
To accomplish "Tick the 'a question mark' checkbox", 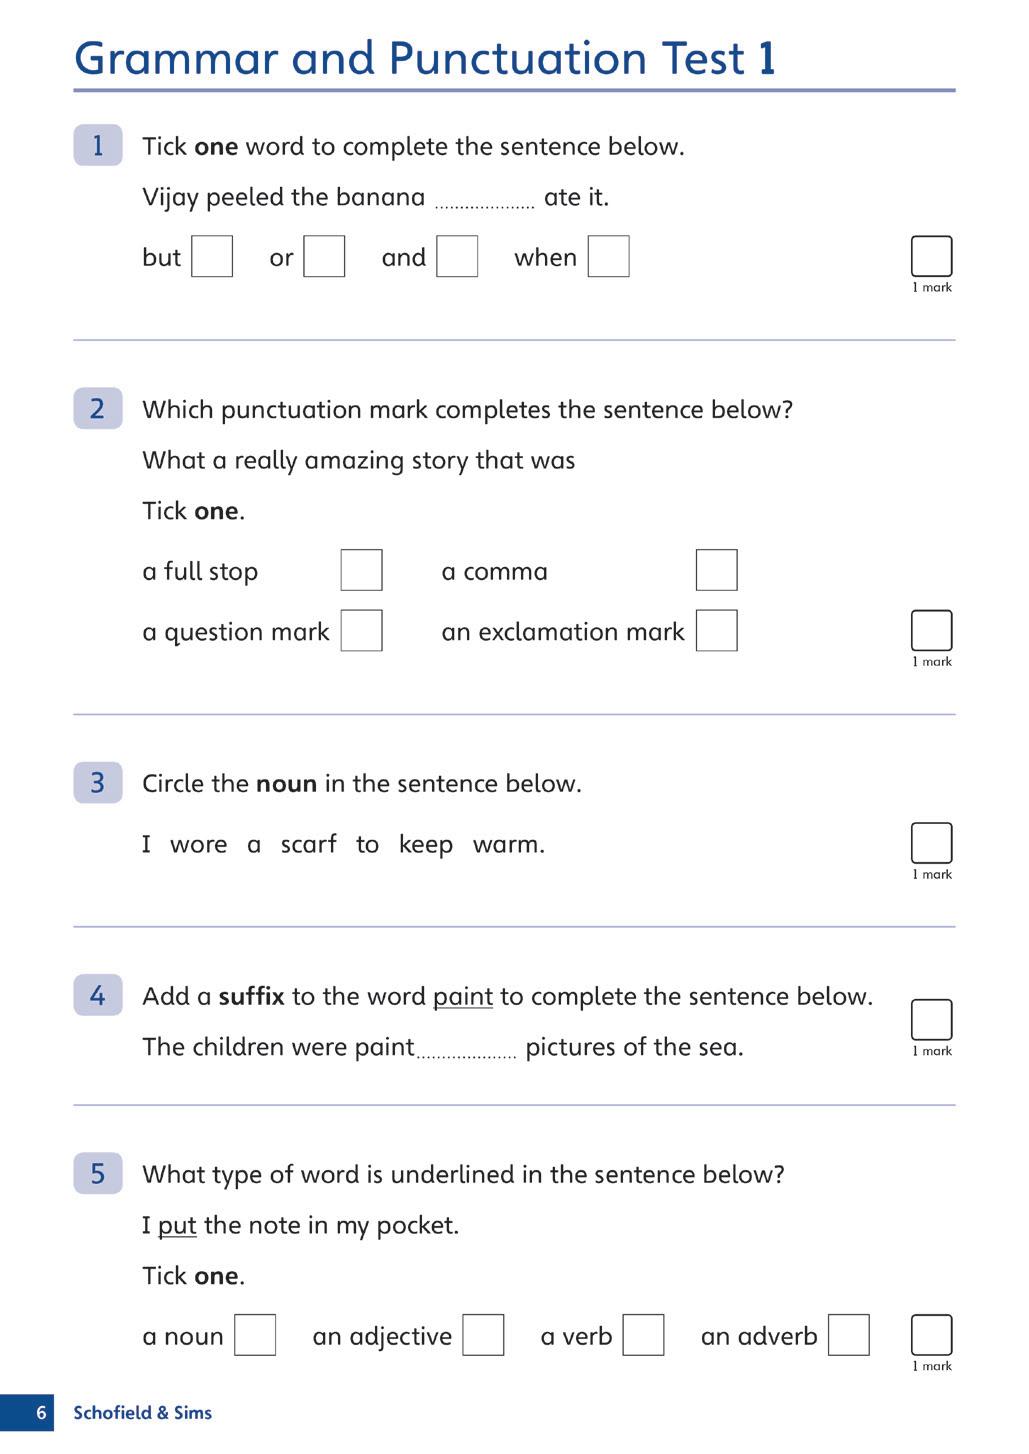I will click(362, 631).
